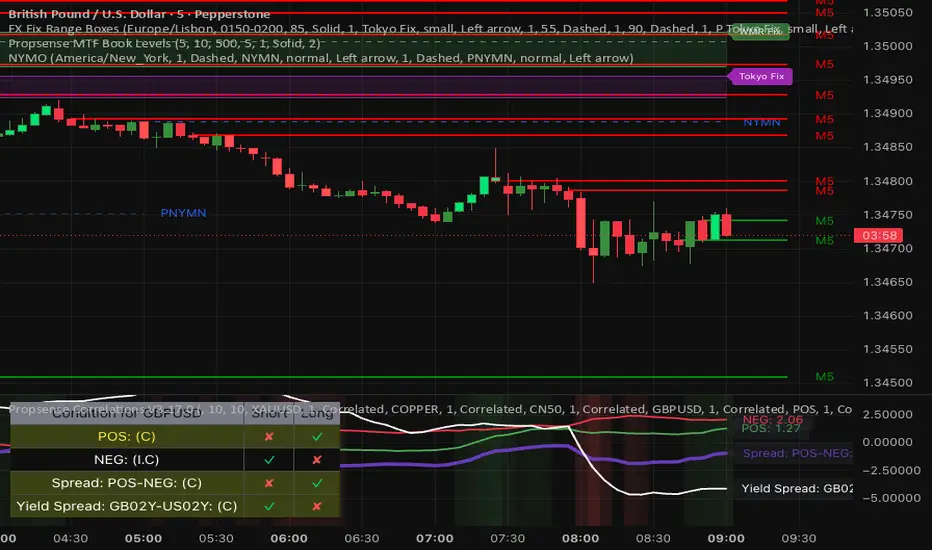Click the 08:00 time axis label
The image size is (932, 550).
click(x=581, y=539)
